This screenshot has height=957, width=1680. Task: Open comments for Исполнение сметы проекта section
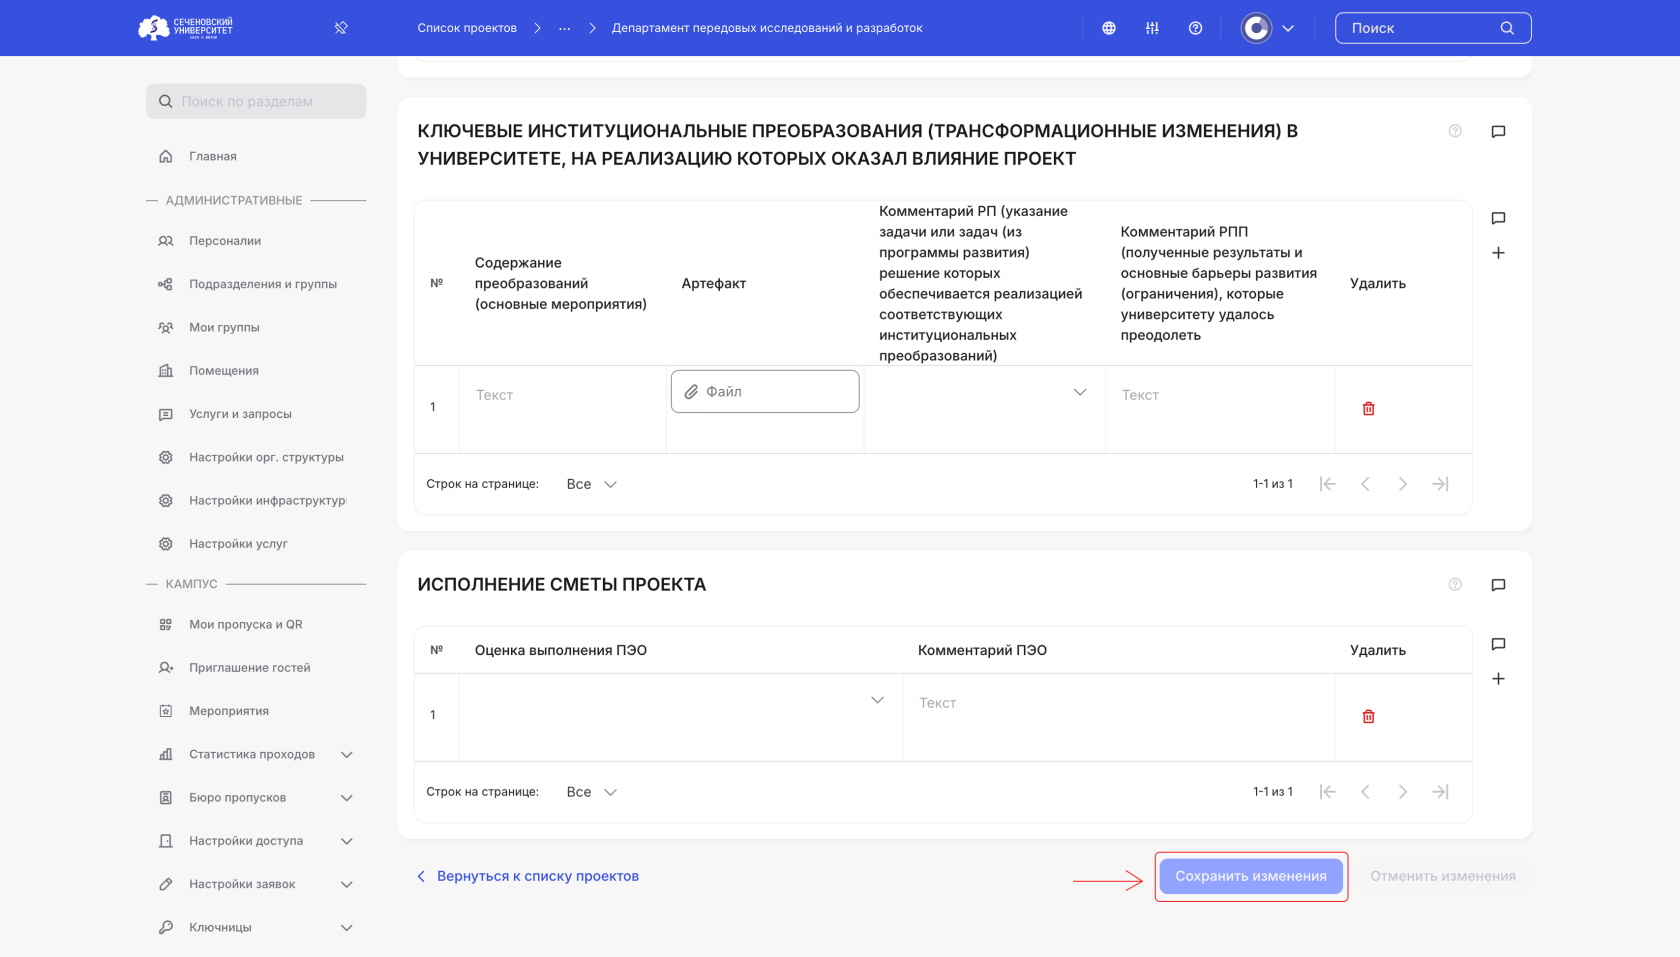coord(1498,585)
